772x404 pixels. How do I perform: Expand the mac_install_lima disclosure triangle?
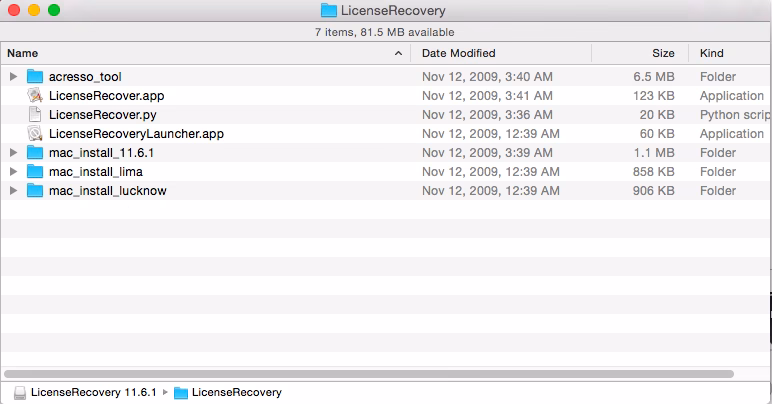click(x=13, y=172)
